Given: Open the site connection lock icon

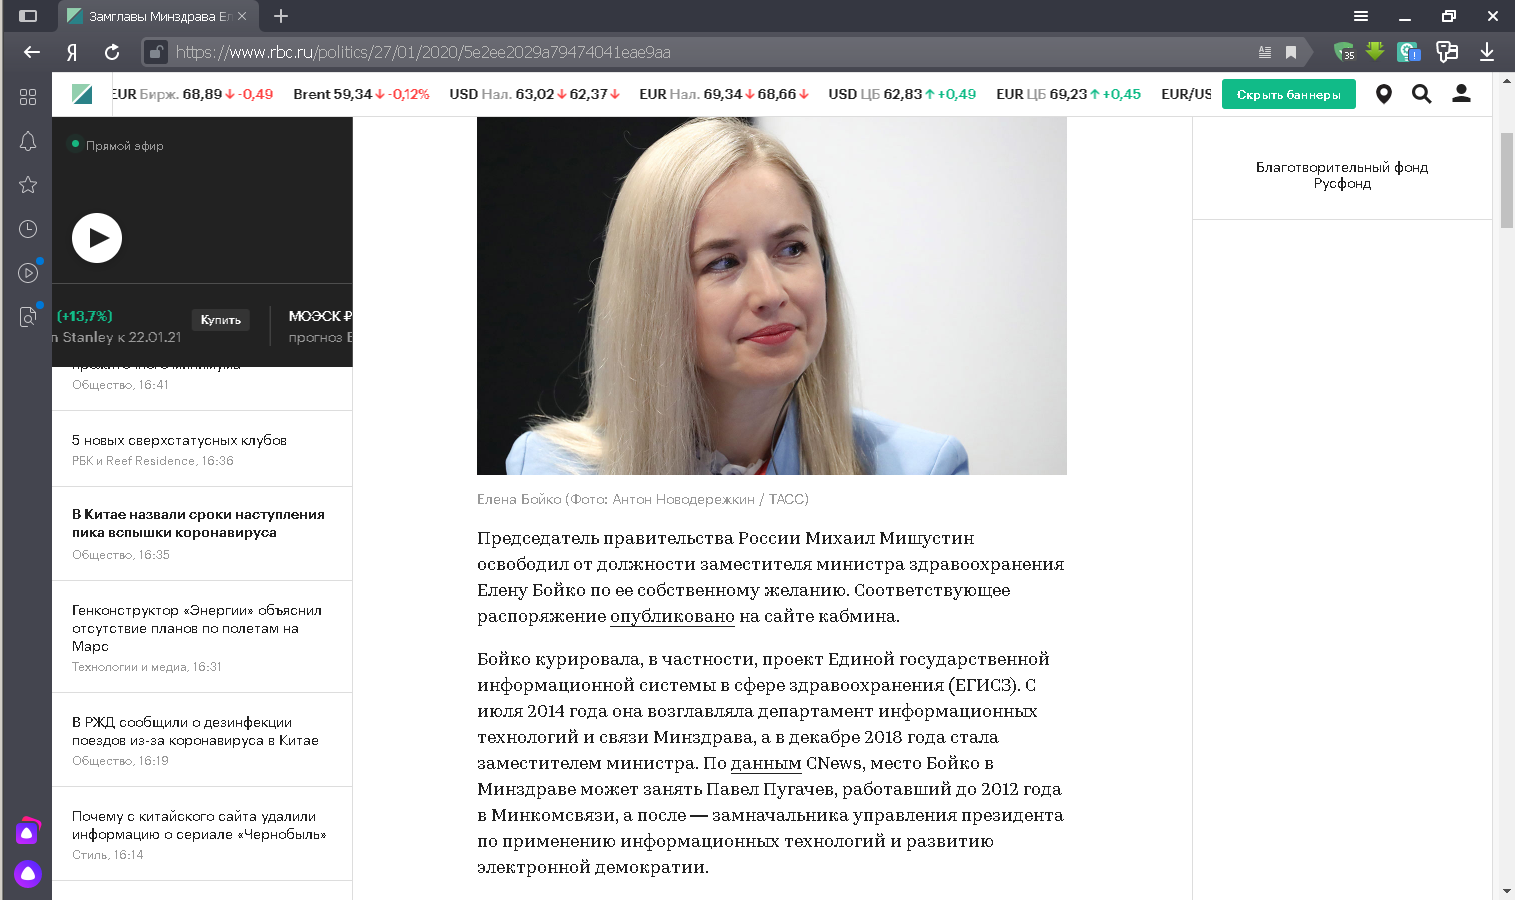Looking at the screenshot, I should pos(155,52).
